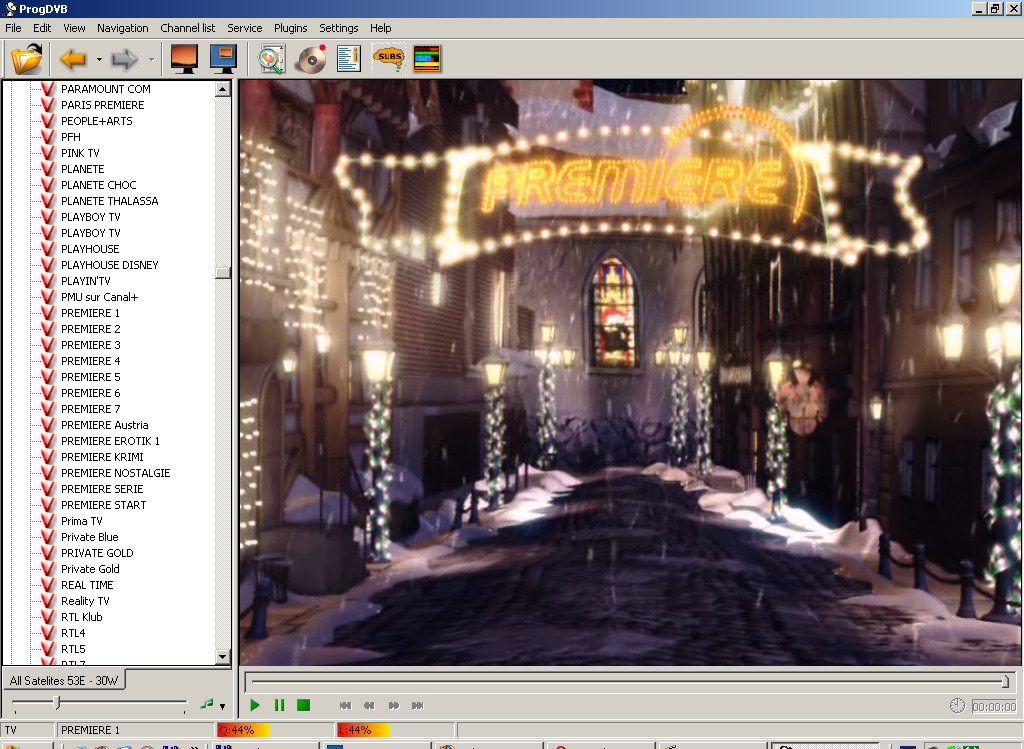Select the PLANETE THALASSA channel
1024x749 pixels.
pyautogui.click(x=110, y=200)
